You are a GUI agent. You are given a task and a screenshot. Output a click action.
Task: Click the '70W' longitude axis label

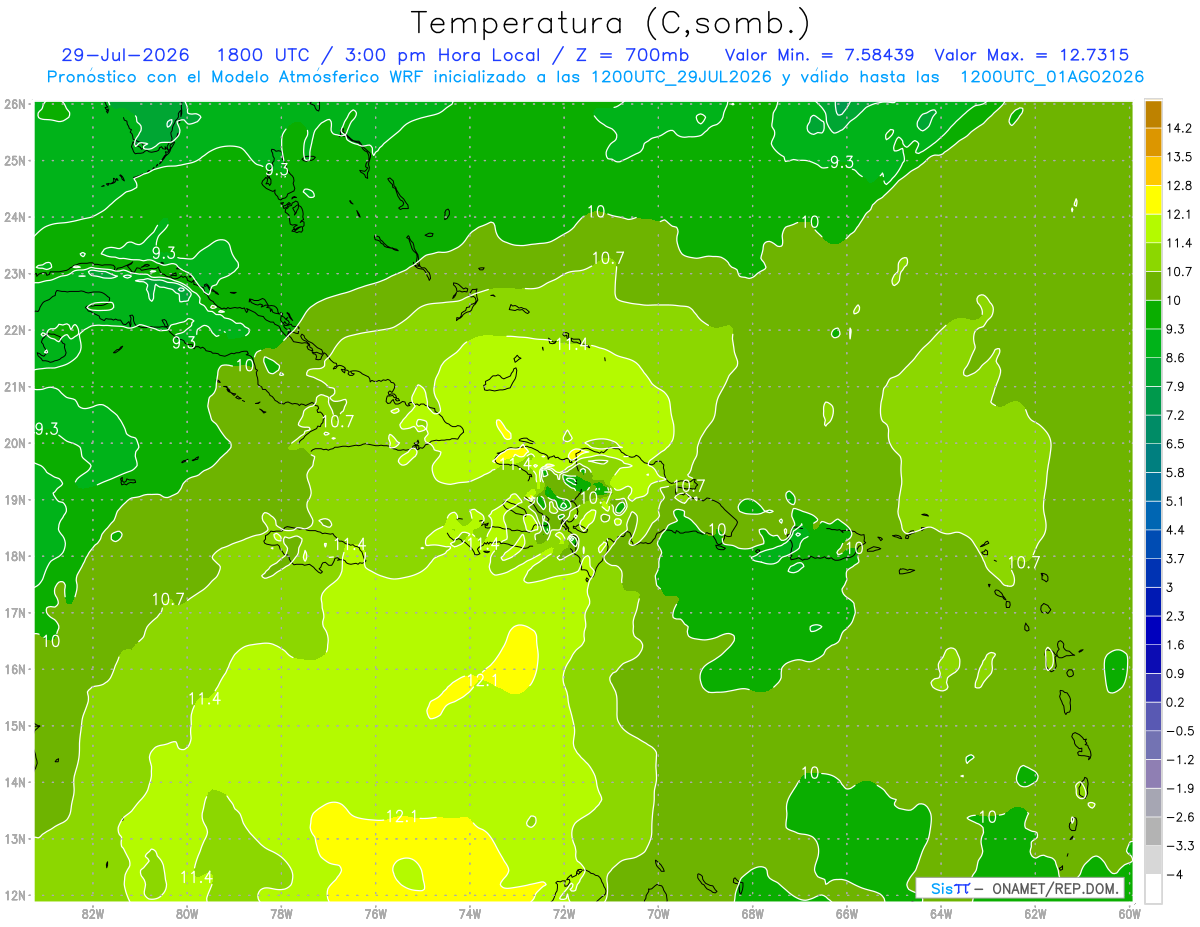pos(658,913)
